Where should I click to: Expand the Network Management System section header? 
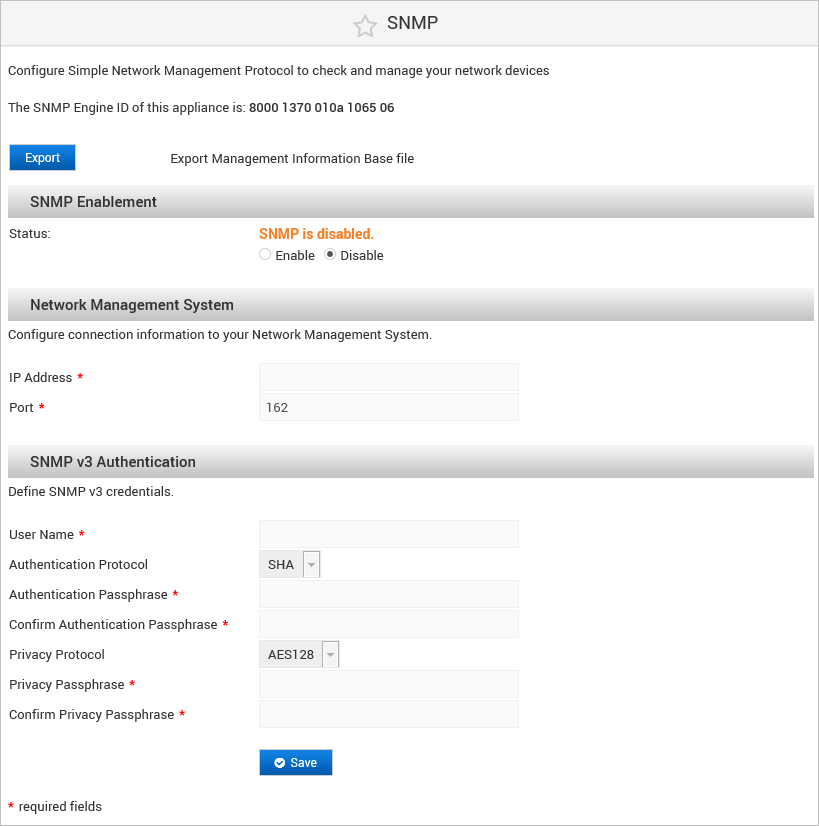click(x=131, y=304)
